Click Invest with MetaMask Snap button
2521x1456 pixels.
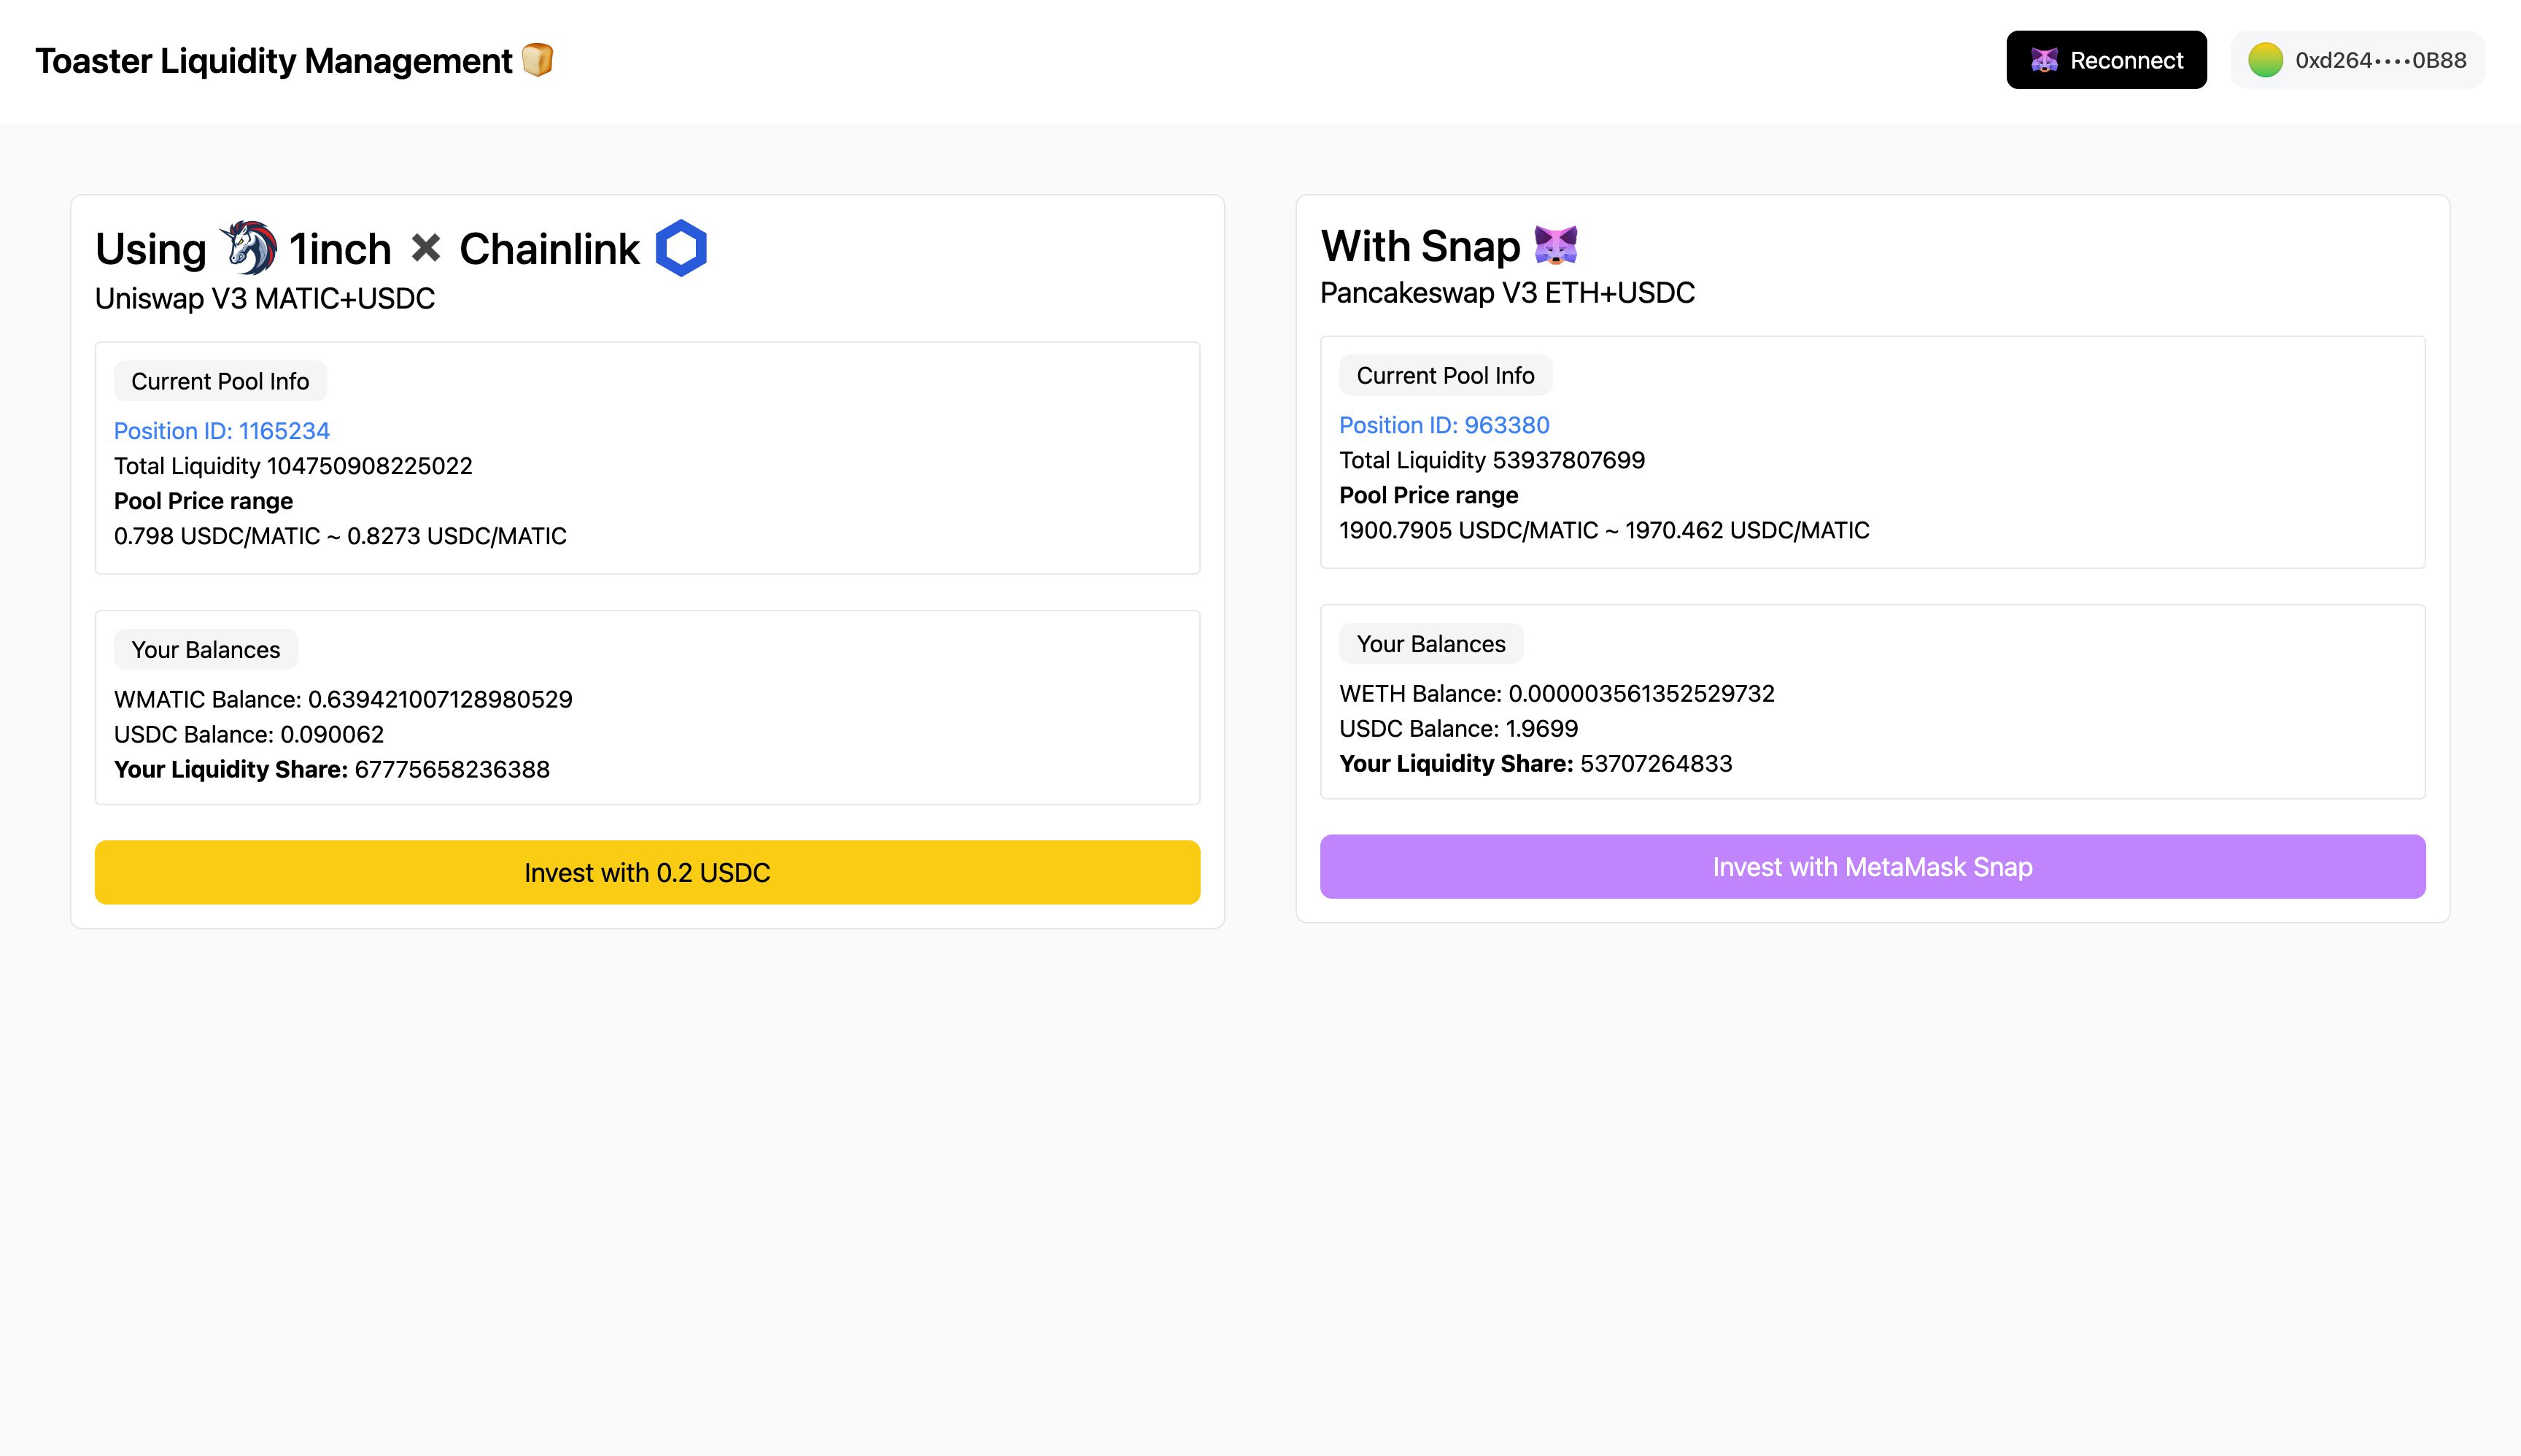(1872, 866)
